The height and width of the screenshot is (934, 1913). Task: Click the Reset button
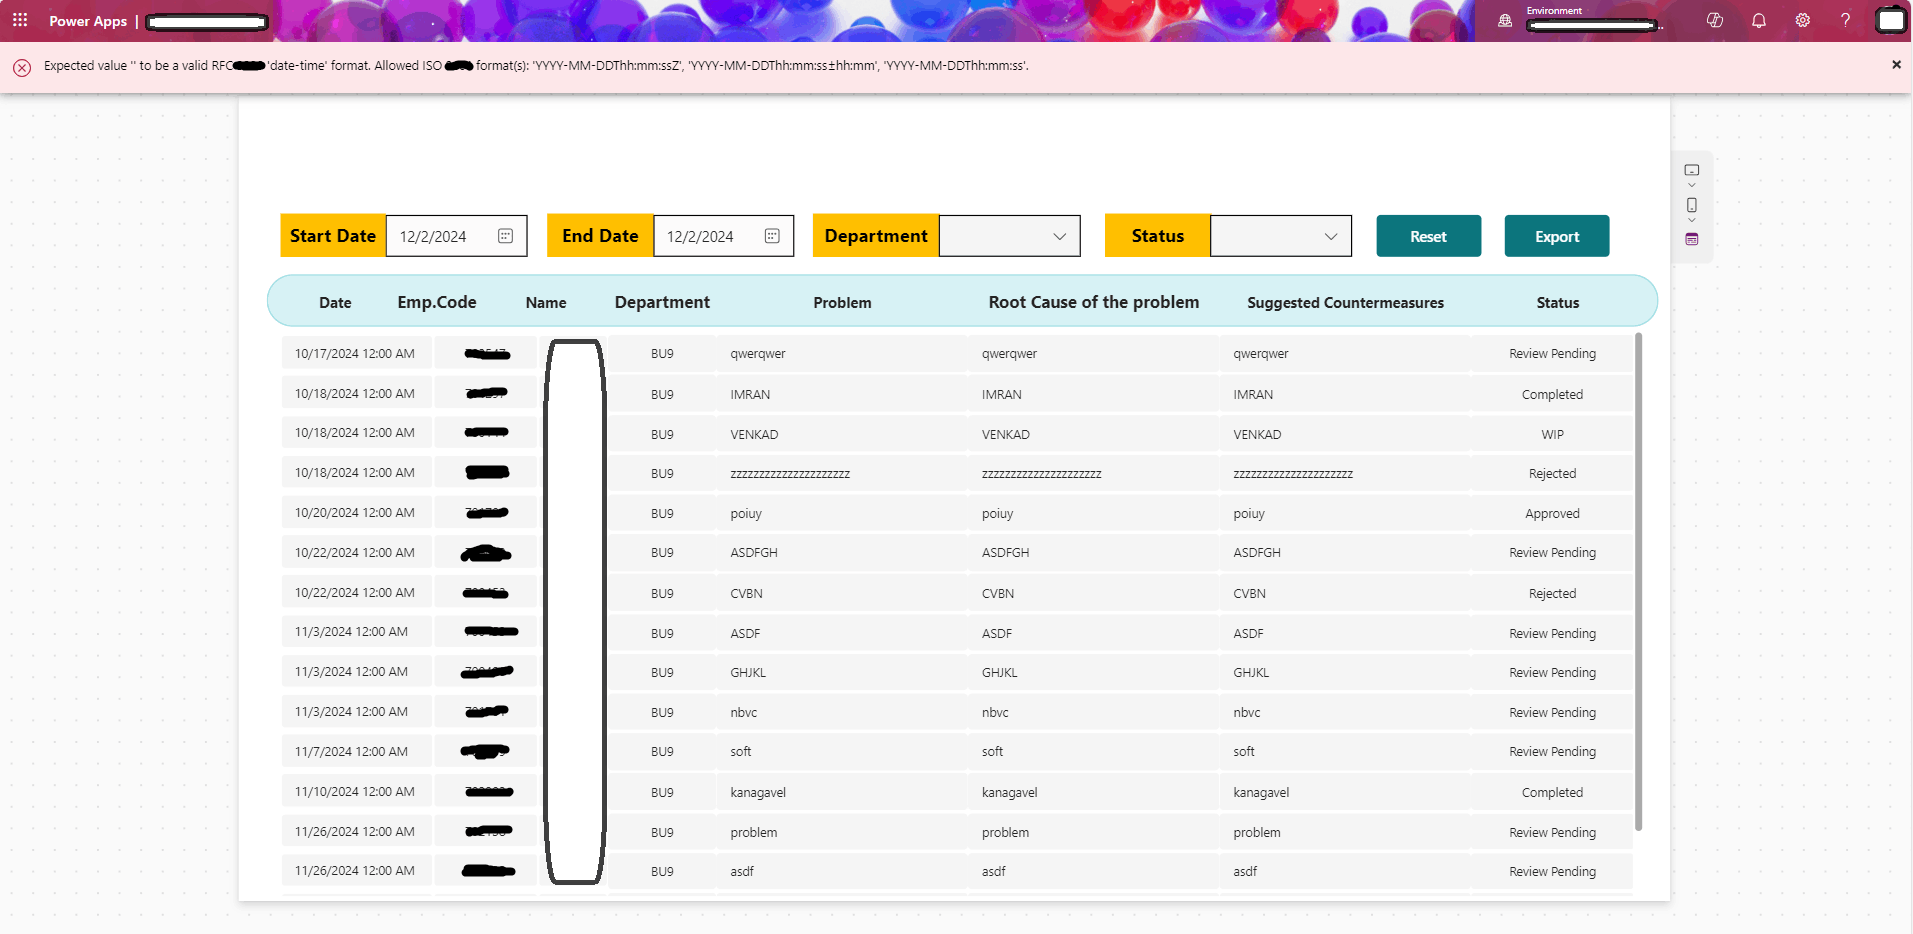pyautogui.click(x=1428, y=236)
